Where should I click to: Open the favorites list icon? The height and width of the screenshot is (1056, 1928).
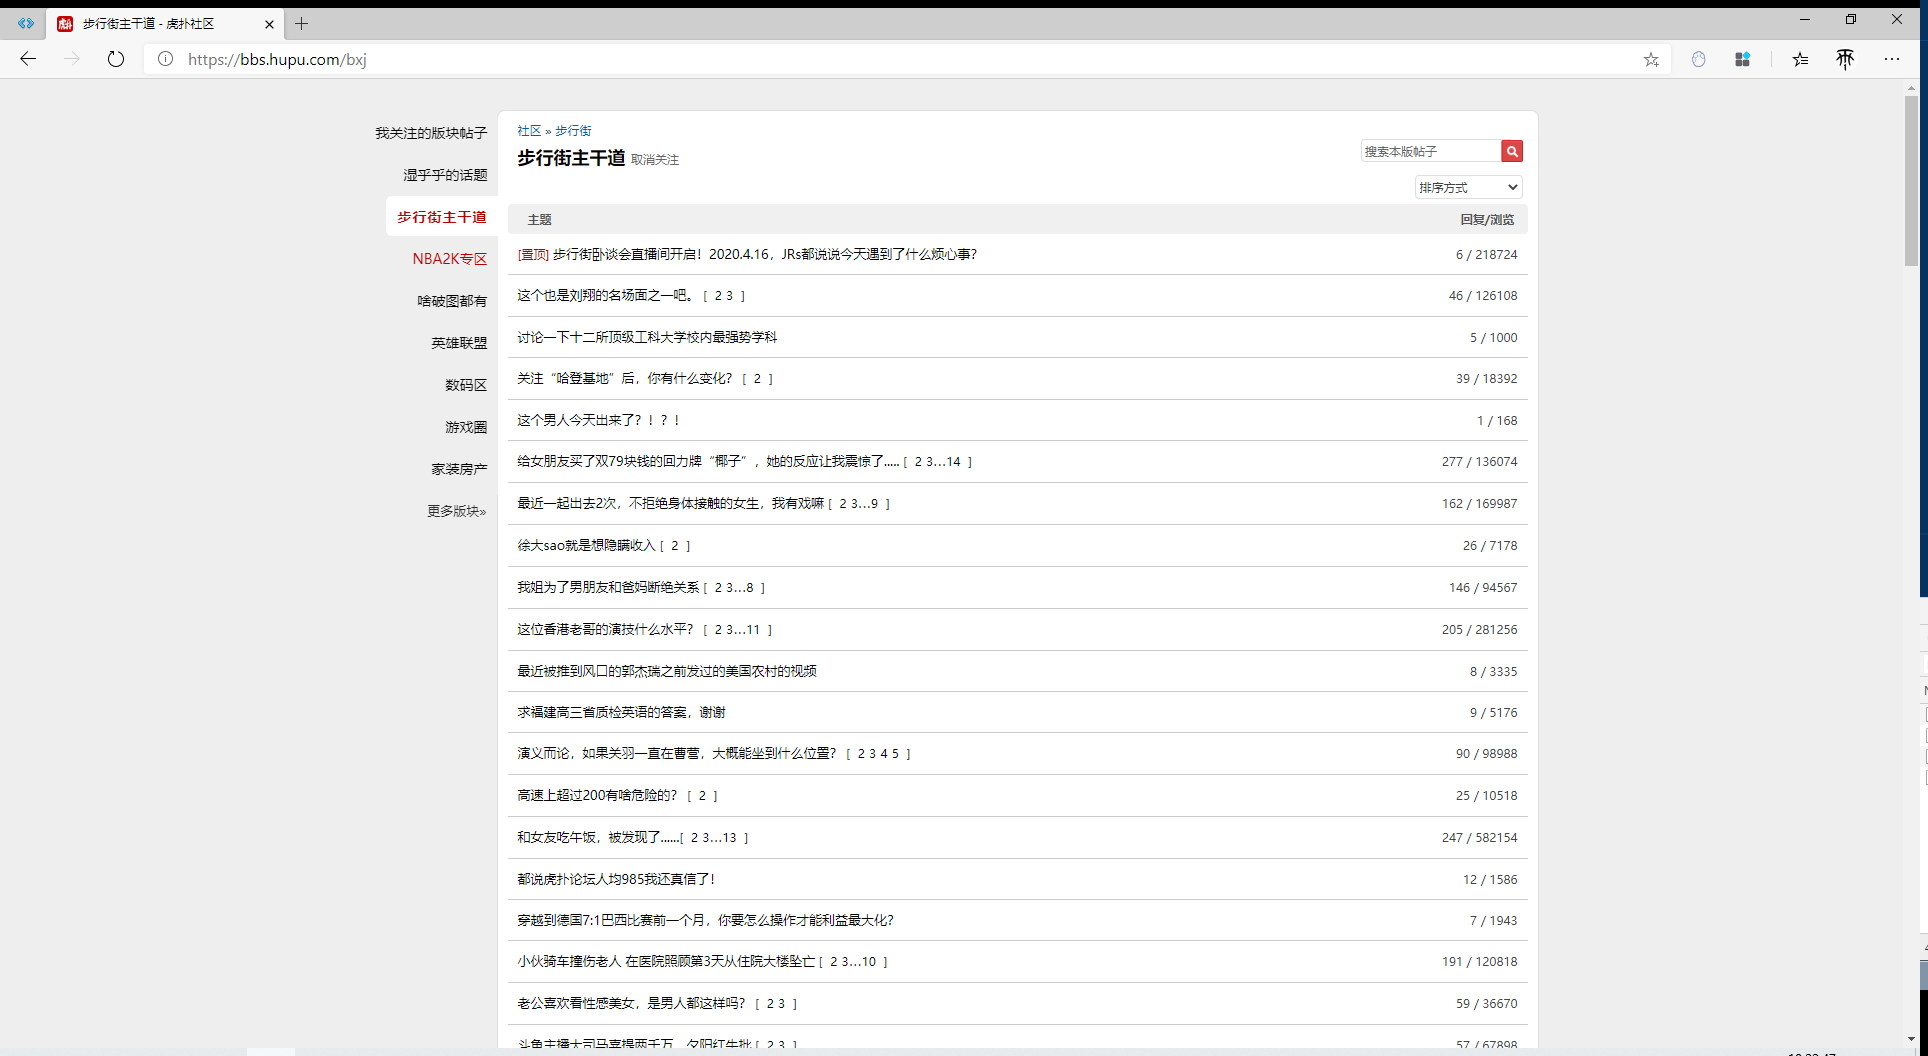coord(1800,59)
